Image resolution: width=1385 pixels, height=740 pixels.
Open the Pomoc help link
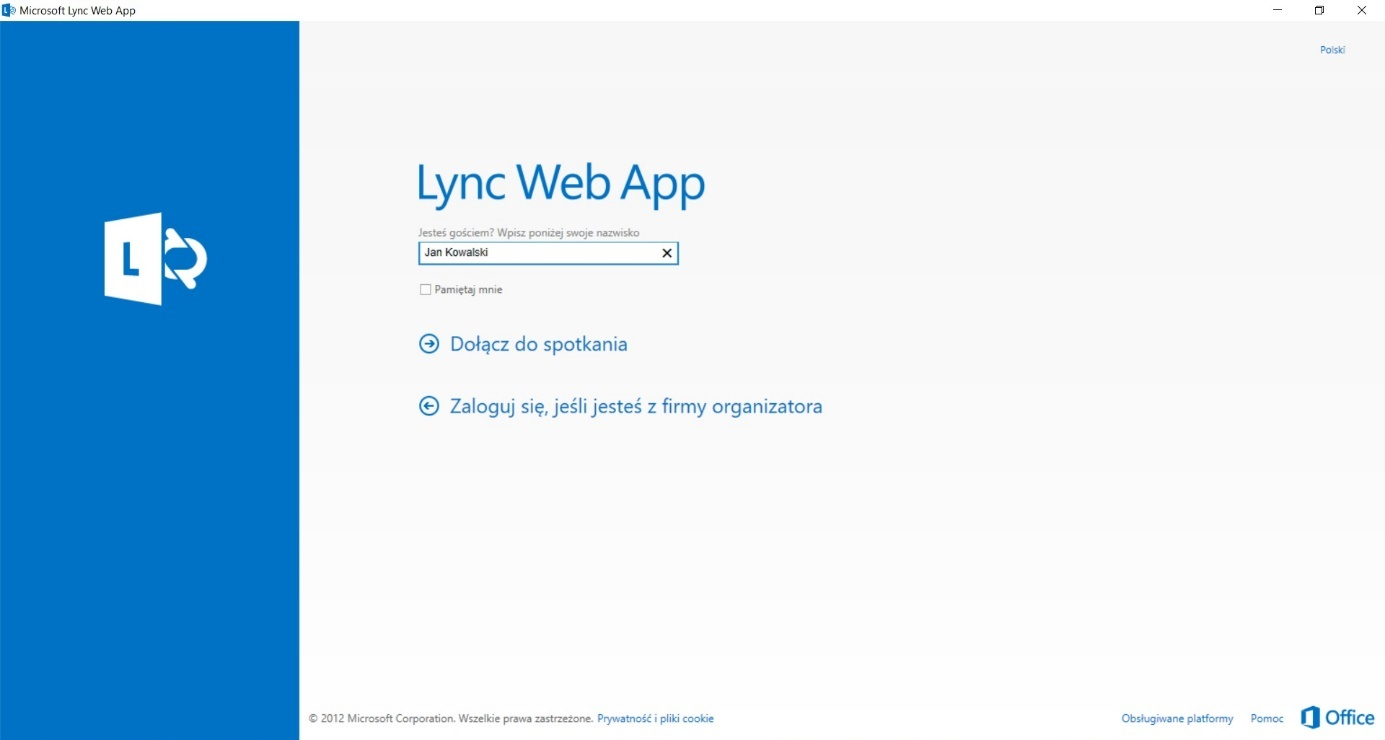pyautogui.click(x=1267, y=719)
